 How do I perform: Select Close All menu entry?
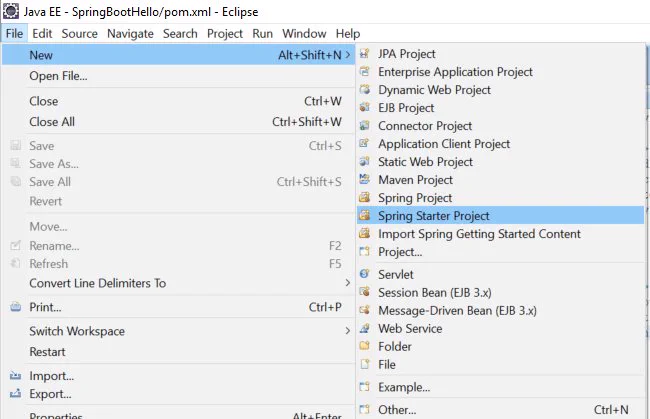(x=178, y=122)
